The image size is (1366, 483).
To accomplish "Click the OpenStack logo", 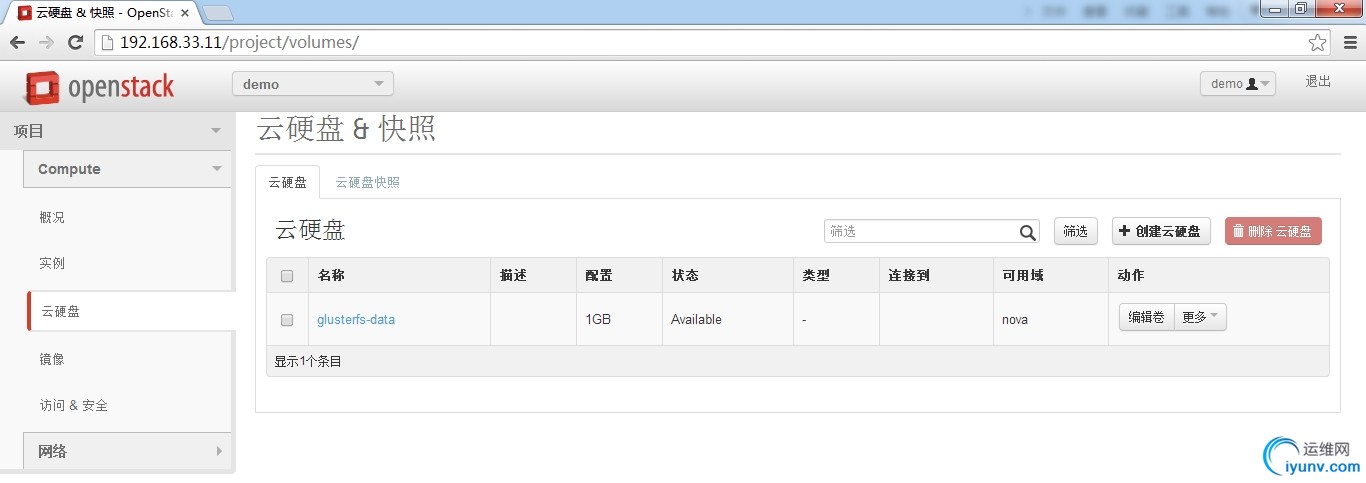I will coord(100,87).
